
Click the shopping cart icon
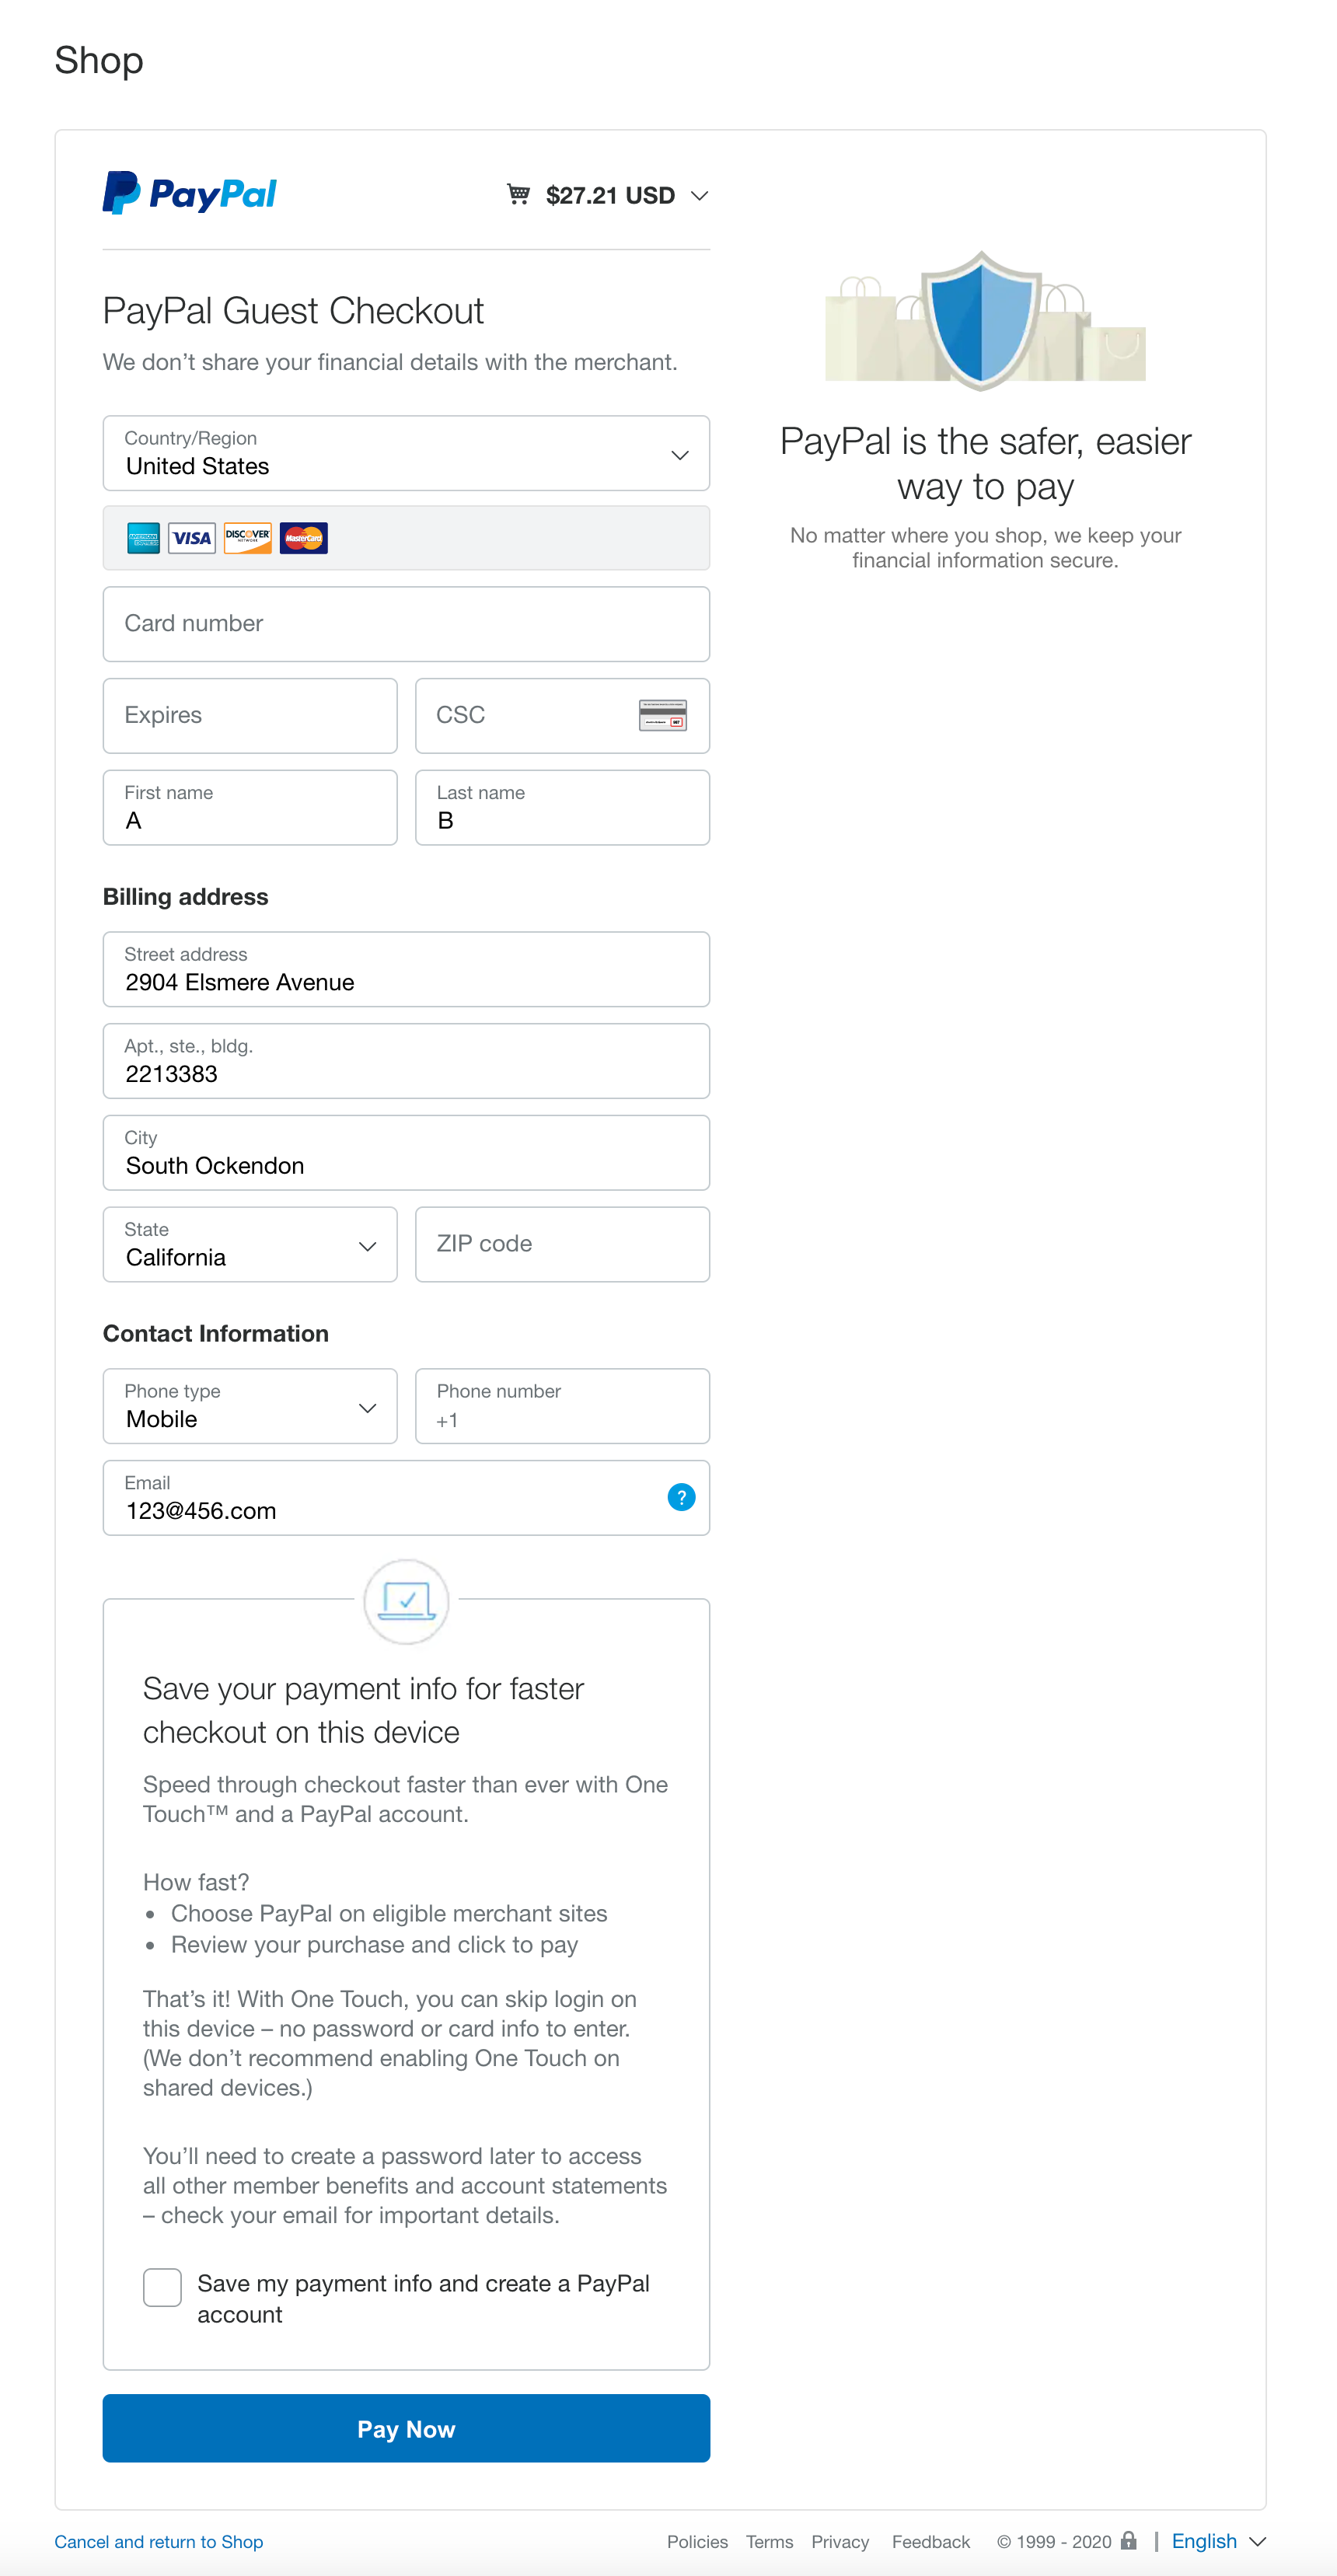pyautogui.click(x=518, y=194)
